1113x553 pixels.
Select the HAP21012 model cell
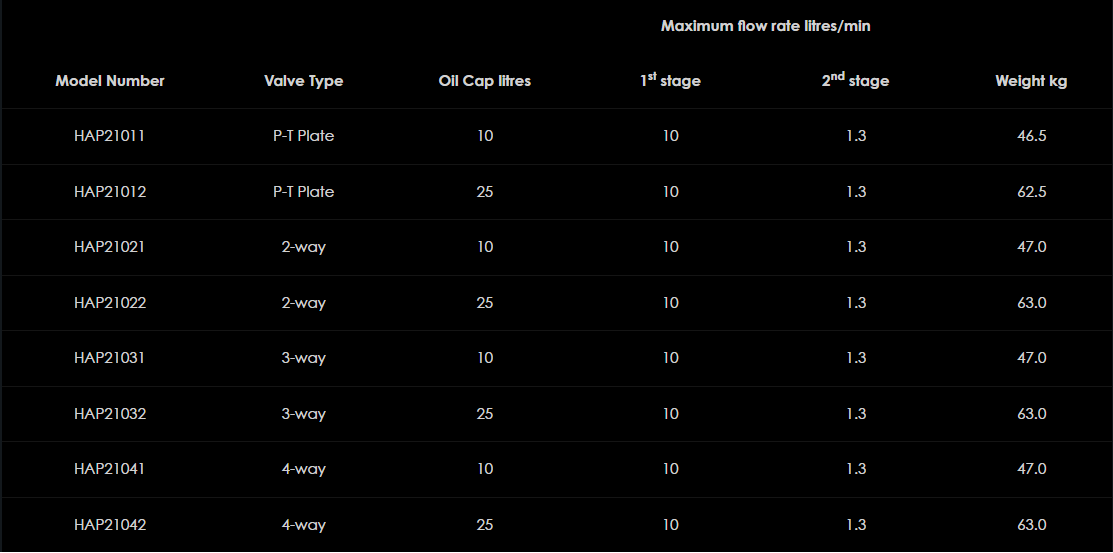tap(110, 192)
